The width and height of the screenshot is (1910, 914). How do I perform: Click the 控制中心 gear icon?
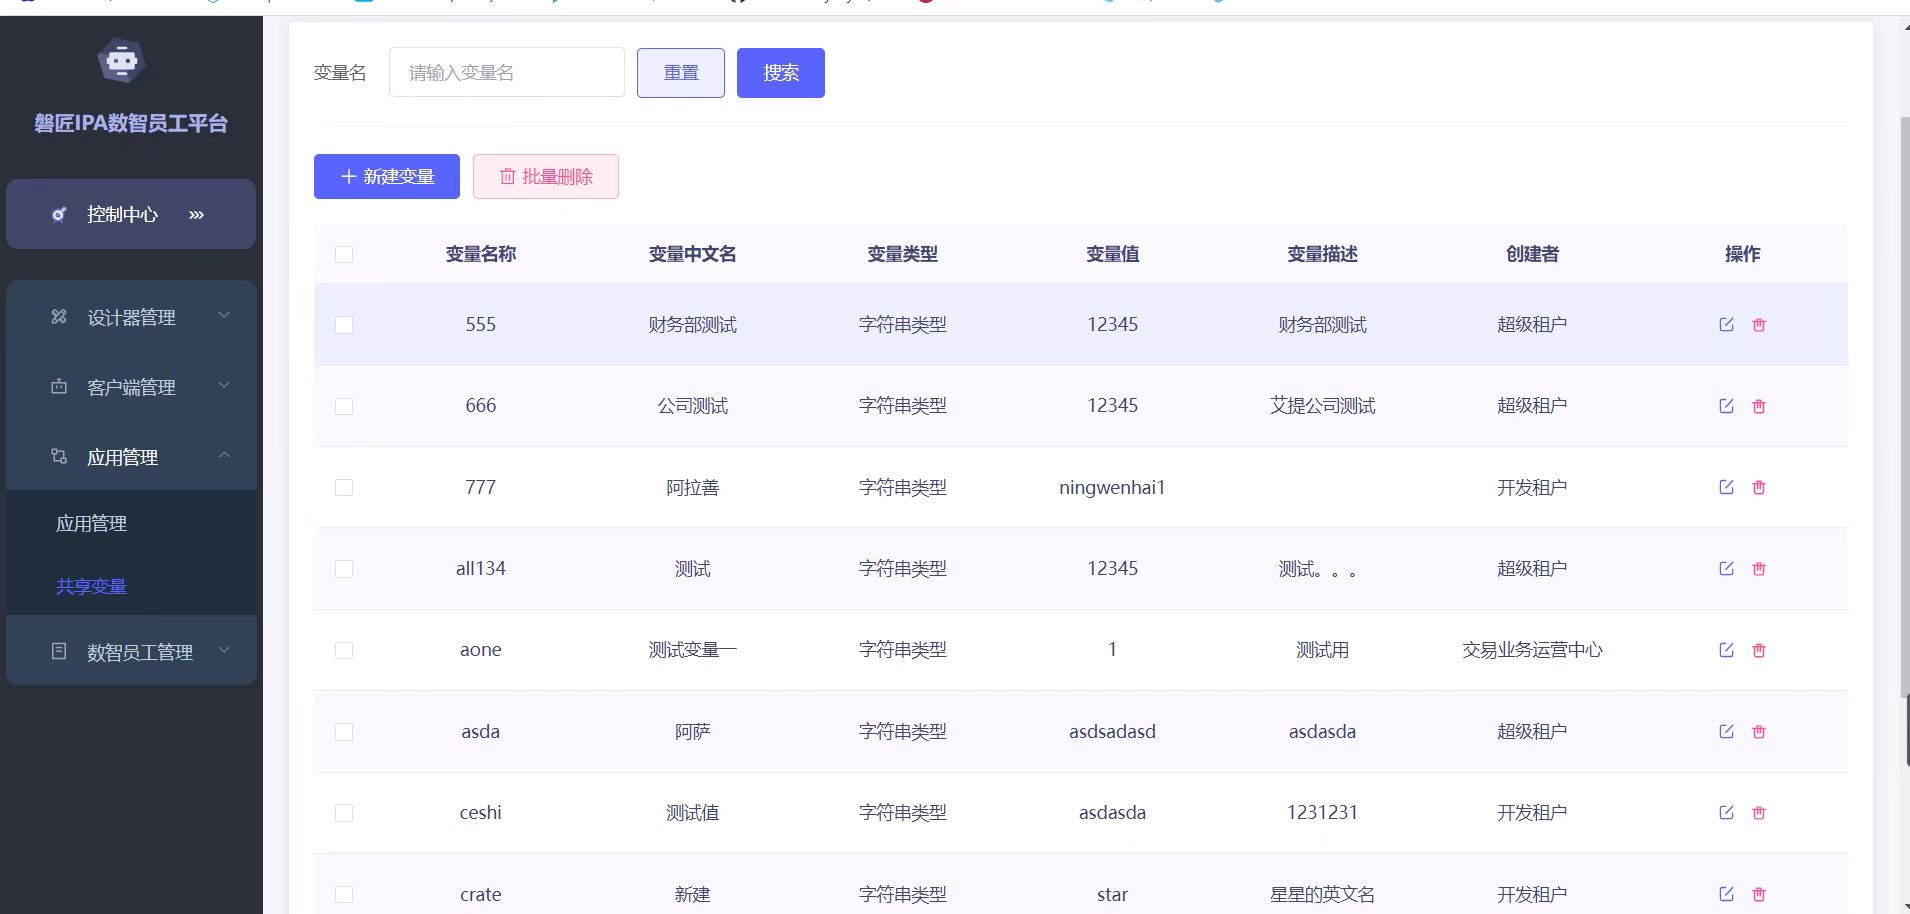59,214
